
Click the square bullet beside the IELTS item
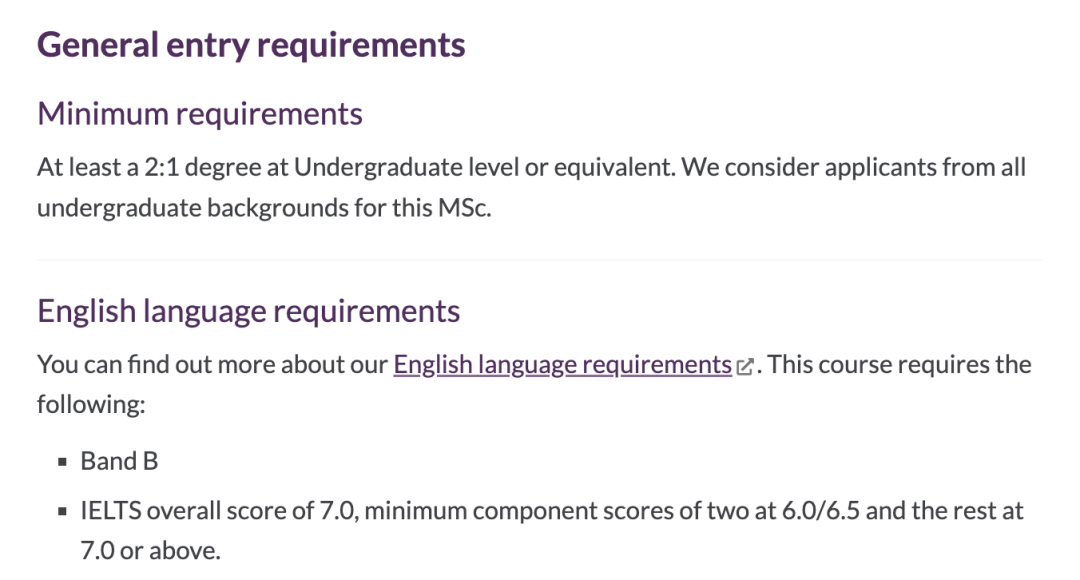63,512
